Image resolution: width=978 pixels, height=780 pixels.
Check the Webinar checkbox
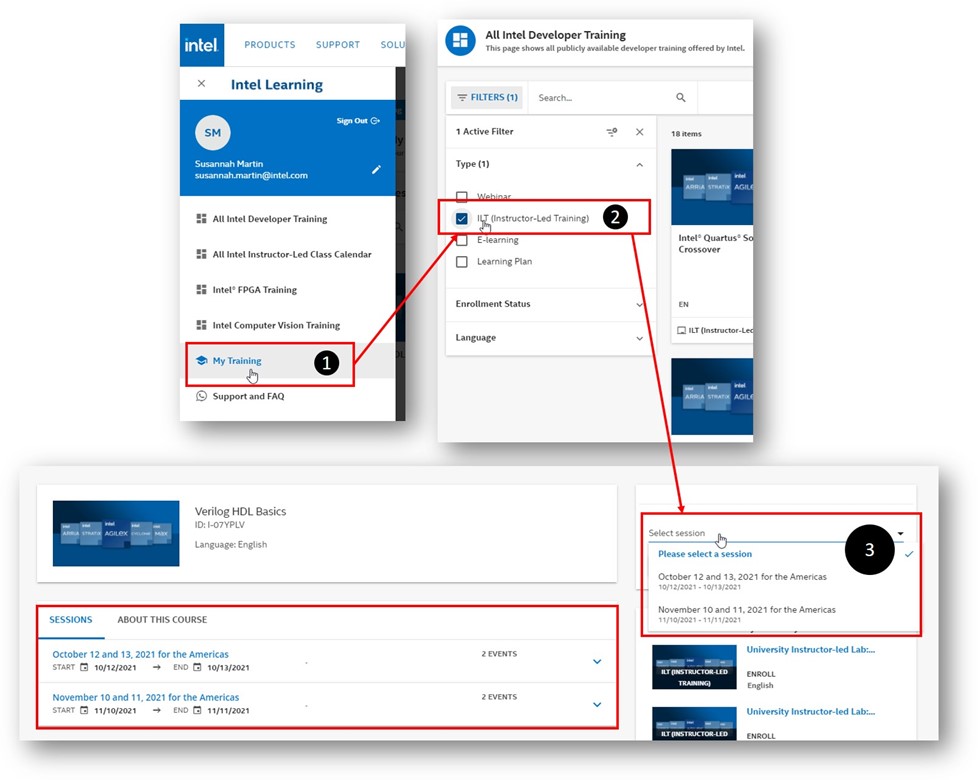[462, 197]
